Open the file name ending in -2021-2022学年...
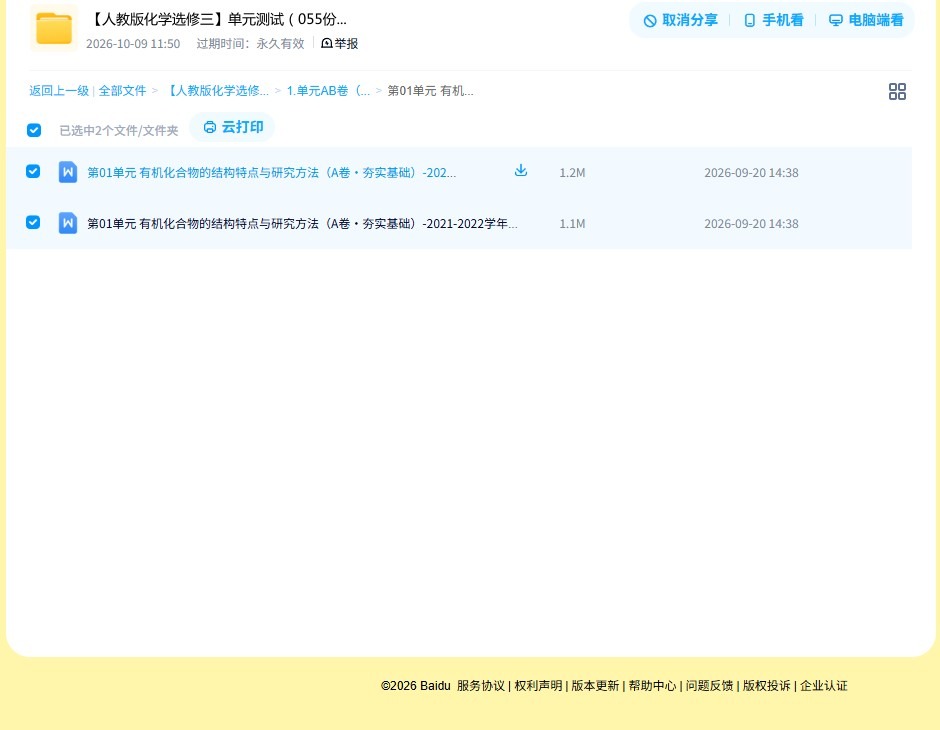 [302, 224]
